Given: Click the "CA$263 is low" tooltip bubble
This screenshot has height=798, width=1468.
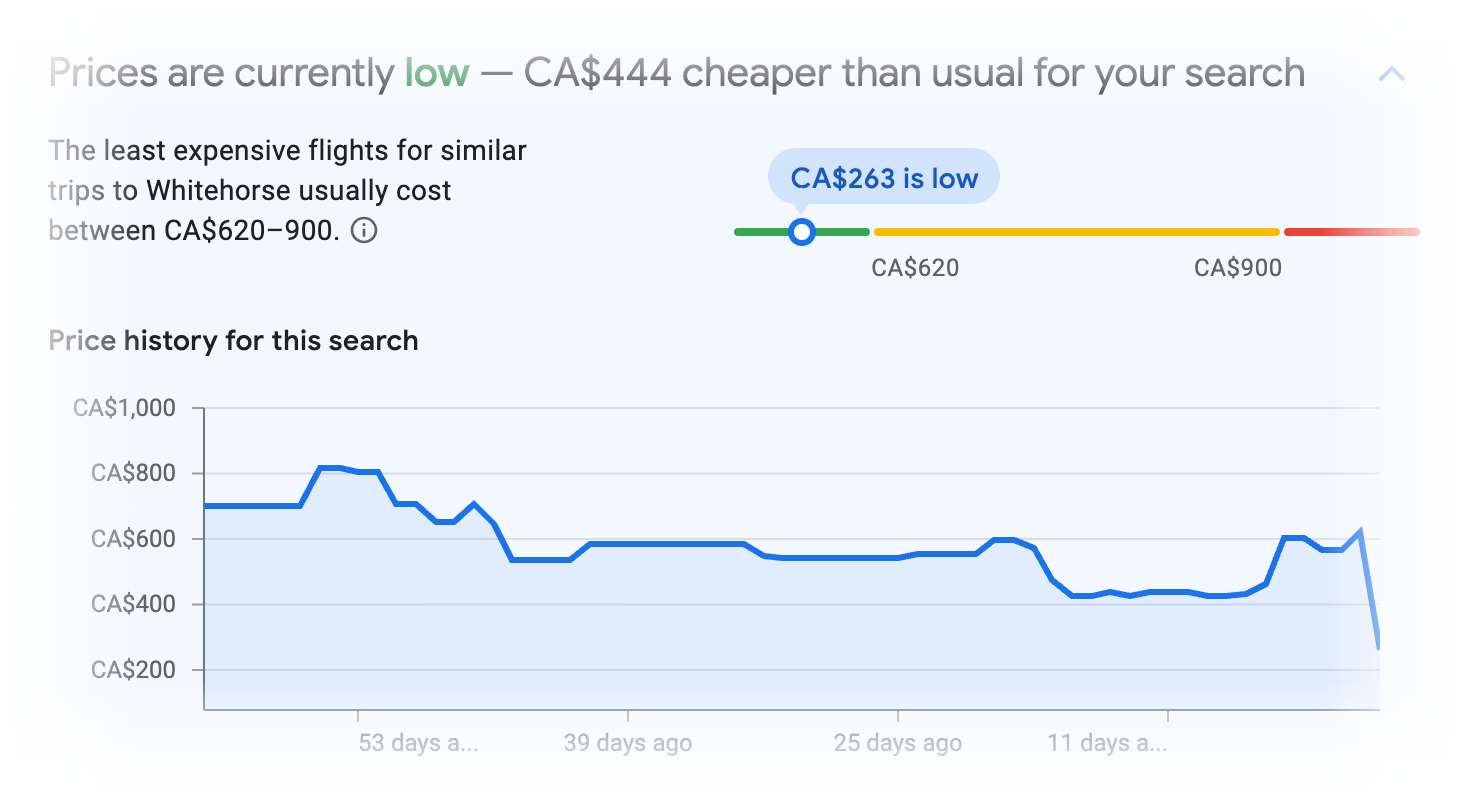Looking at the screenshot, I should [x=883, y=177].
